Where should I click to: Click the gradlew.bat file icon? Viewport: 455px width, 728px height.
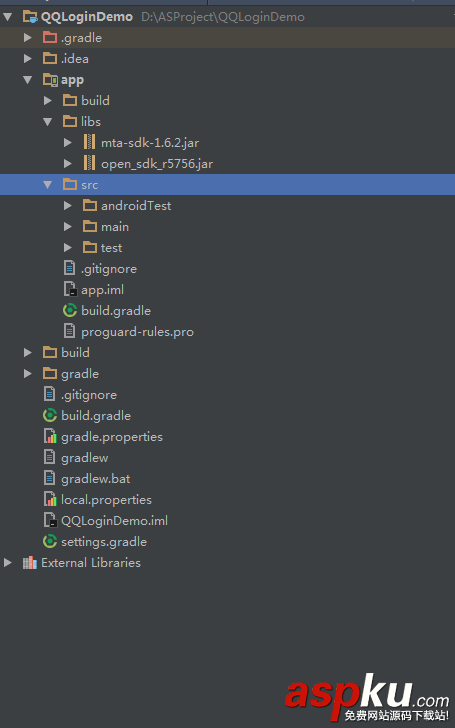[x=49, y=478]
